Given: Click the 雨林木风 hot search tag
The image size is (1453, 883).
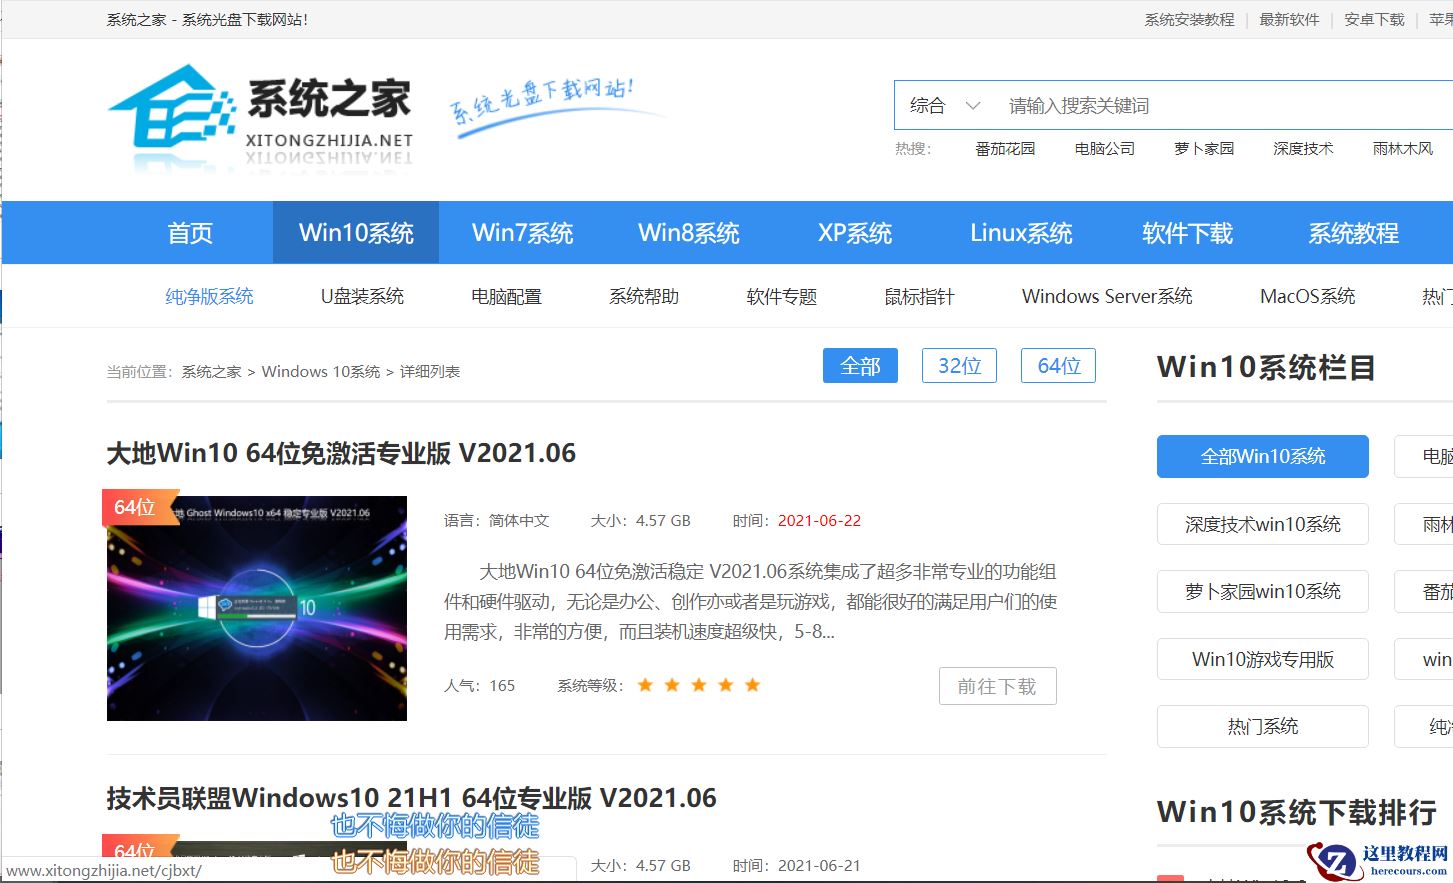Looking at the screenshot, I should (1403, 148).
